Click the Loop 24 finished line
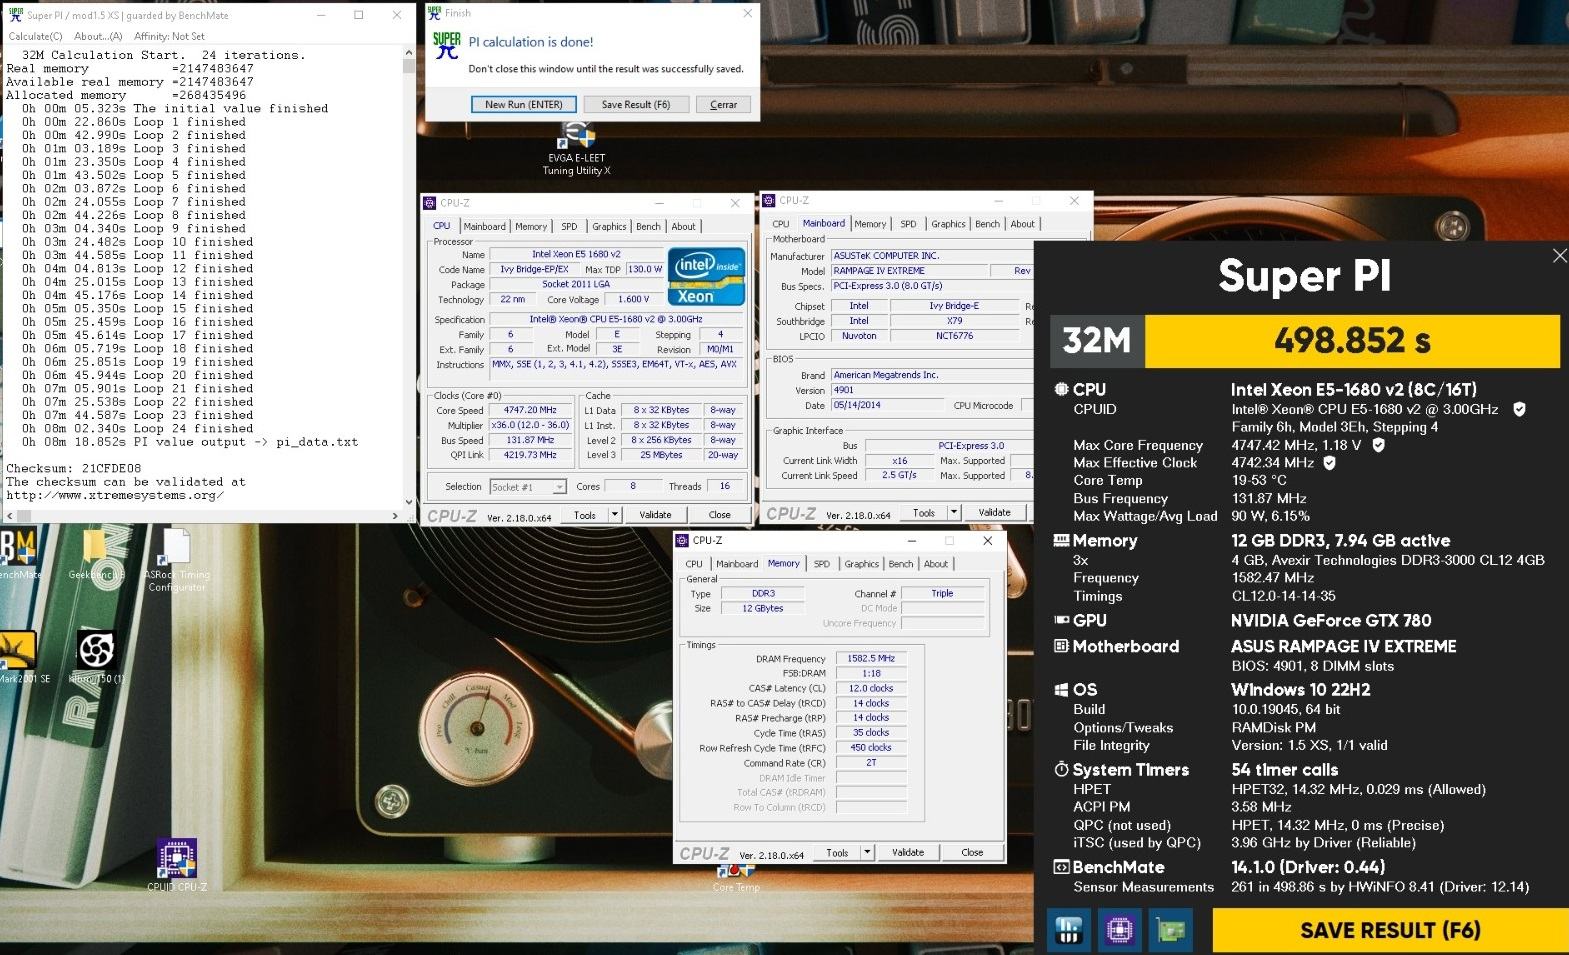Image resolution: width=1569 pixels, height=955 pixels. pos(138,428)
